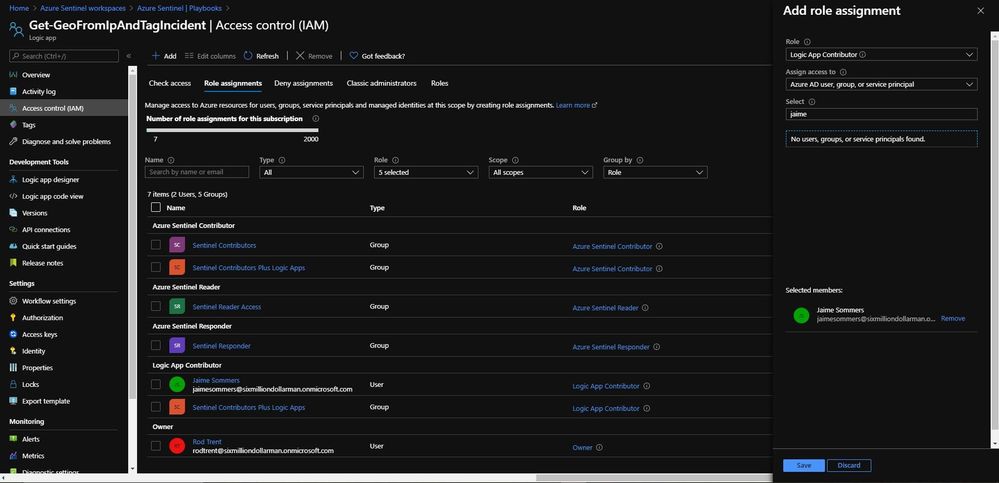Open Identity sidebar icon
The image size is (999, 483).
pos(13,350)
